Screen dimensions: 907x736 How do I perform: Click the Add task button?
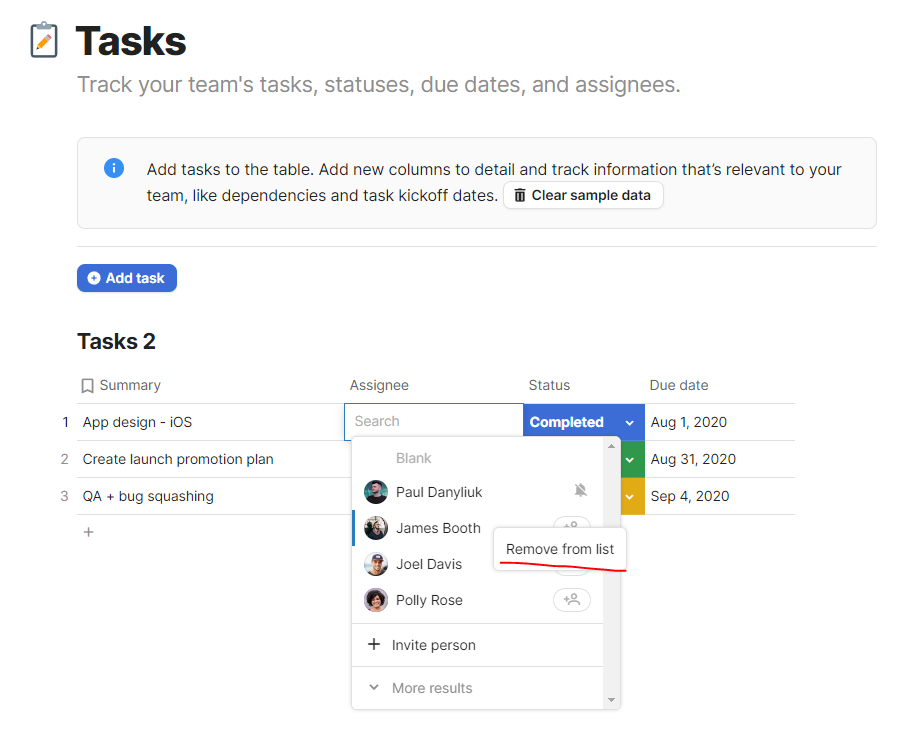[x=127, y=278]
